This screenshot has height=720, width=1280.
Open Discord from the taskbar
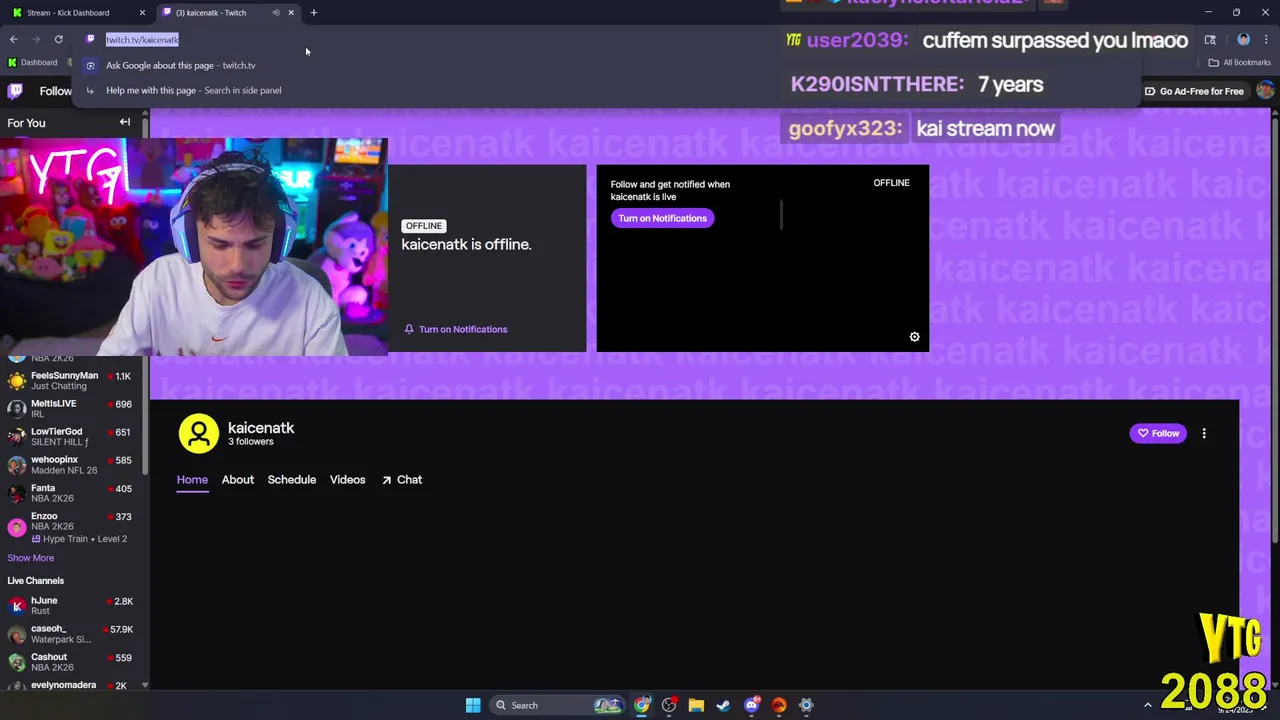tap(751, 705)
